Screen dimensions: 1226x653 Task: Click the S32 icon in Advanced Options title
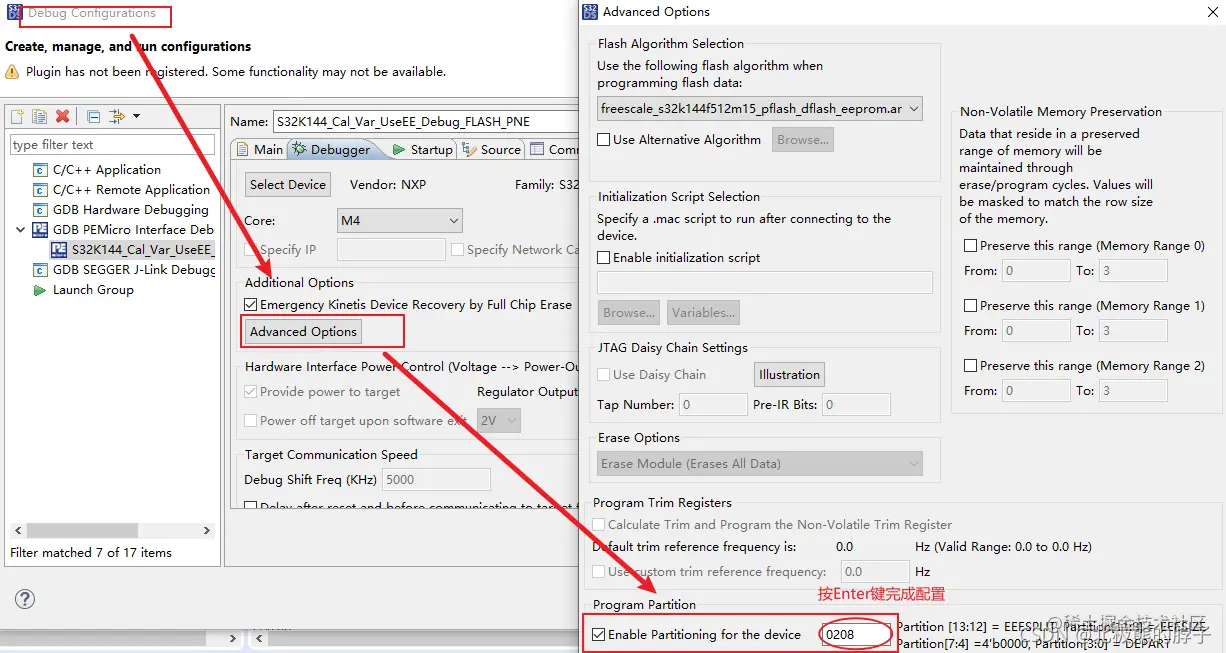coord(590,12)
